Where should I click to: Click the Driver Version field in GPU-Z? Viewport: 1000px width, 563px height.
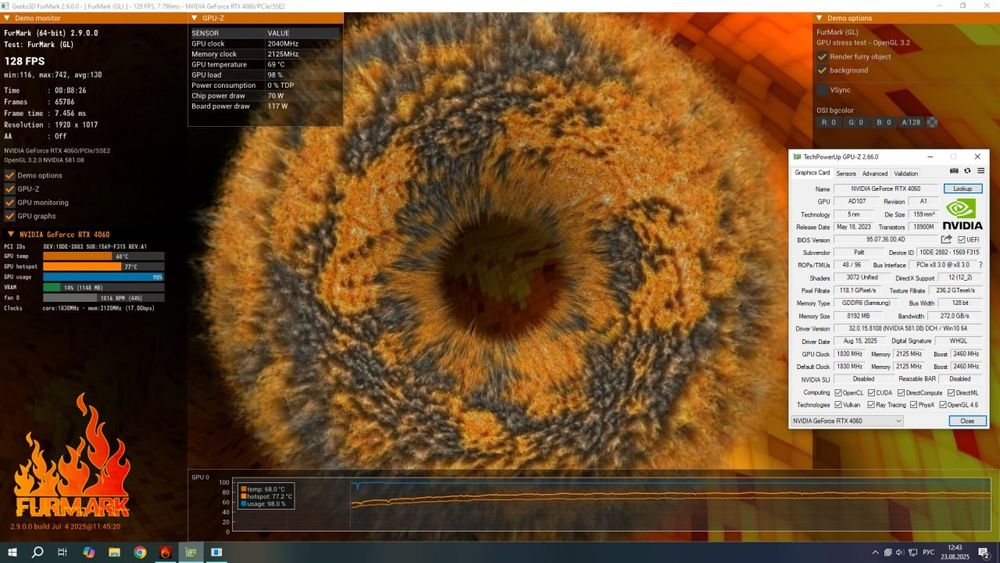tap(908, 328)
